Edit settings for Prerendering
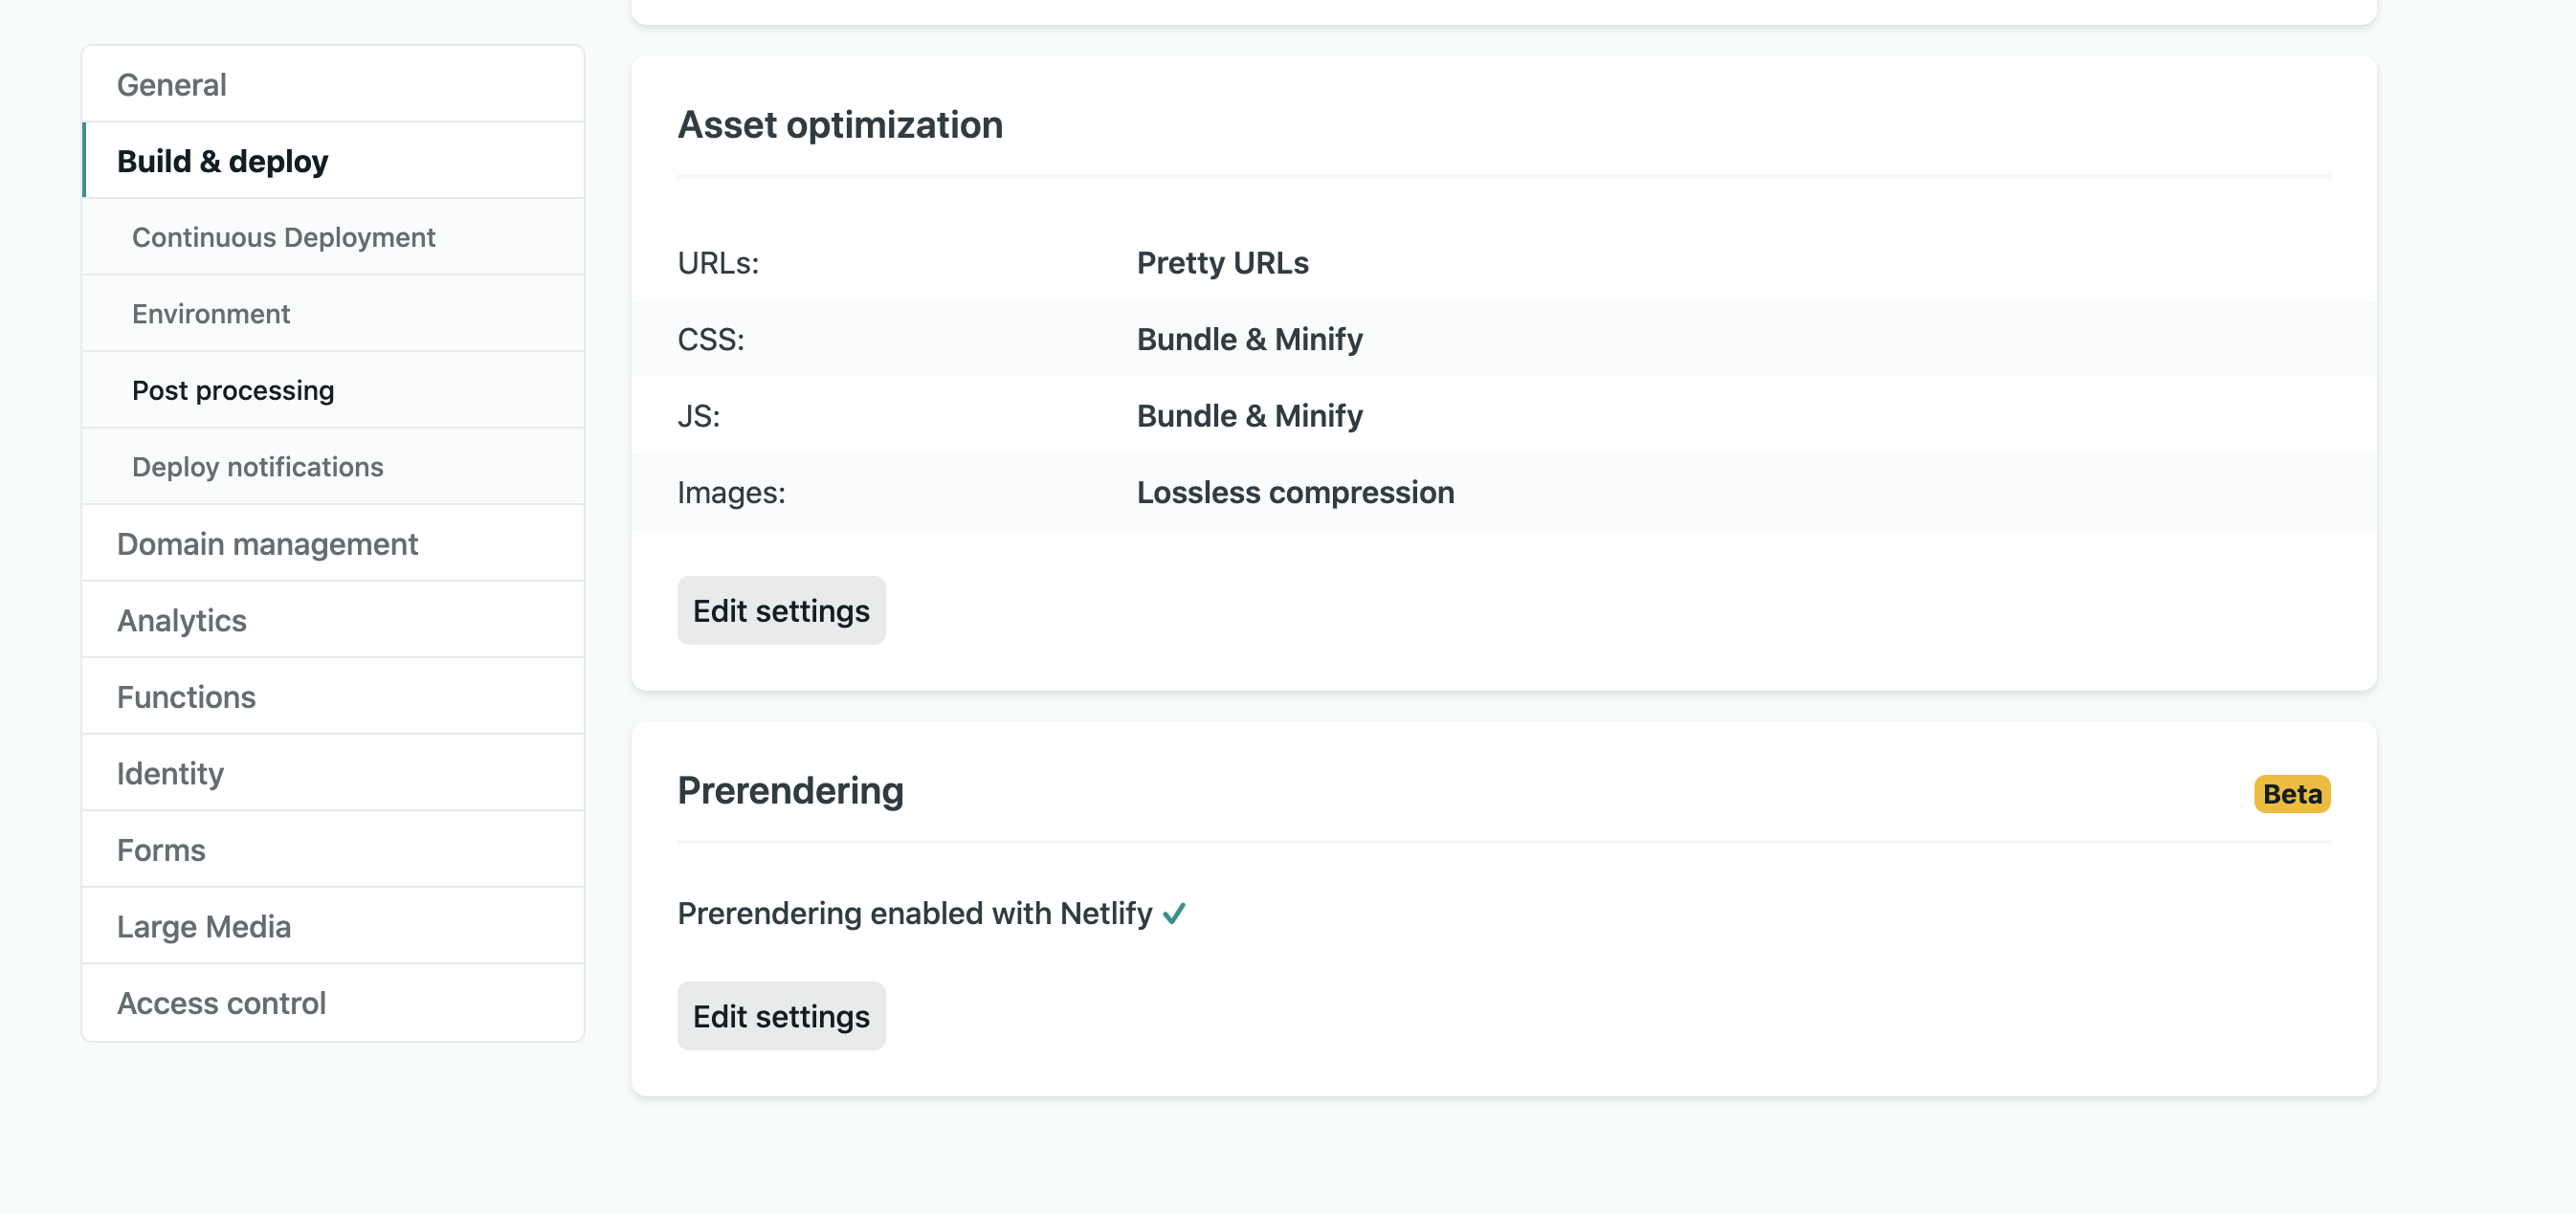This screenshot has width=2576, height=1213. pos(781,1016)
